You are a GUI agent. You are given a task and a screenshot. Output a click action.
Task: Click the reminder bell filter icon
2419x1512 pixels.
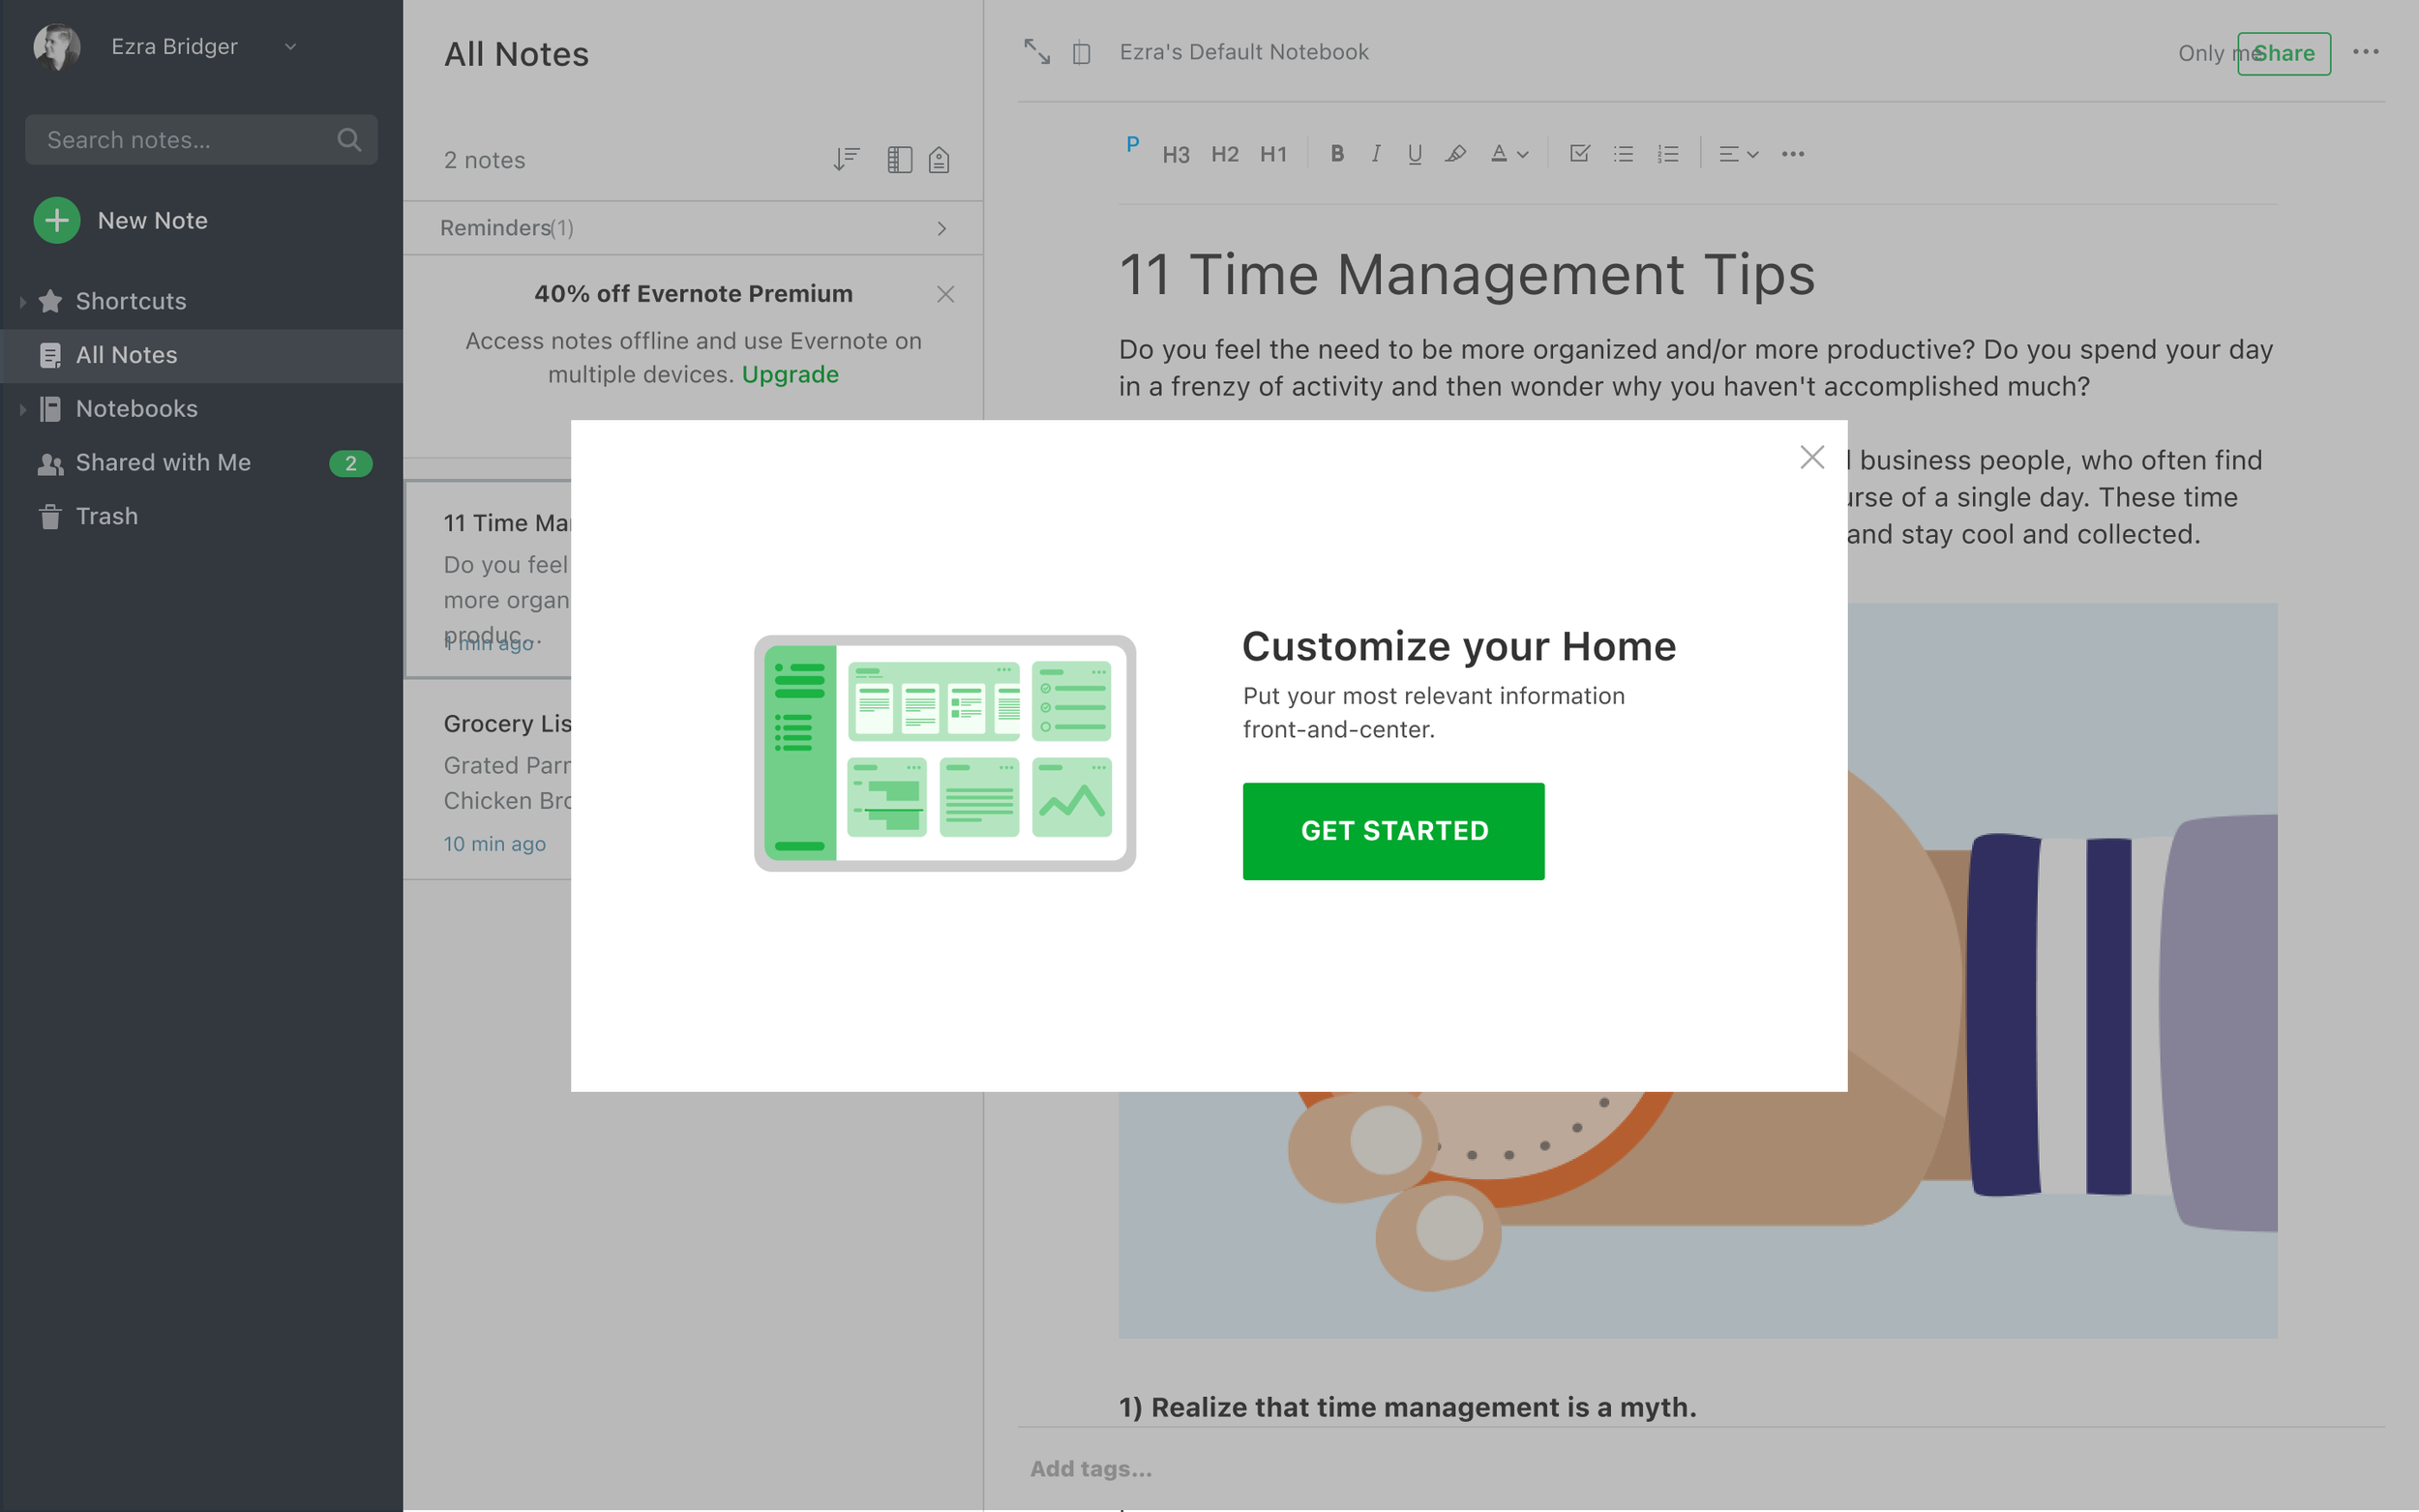[x=938, y=159]
